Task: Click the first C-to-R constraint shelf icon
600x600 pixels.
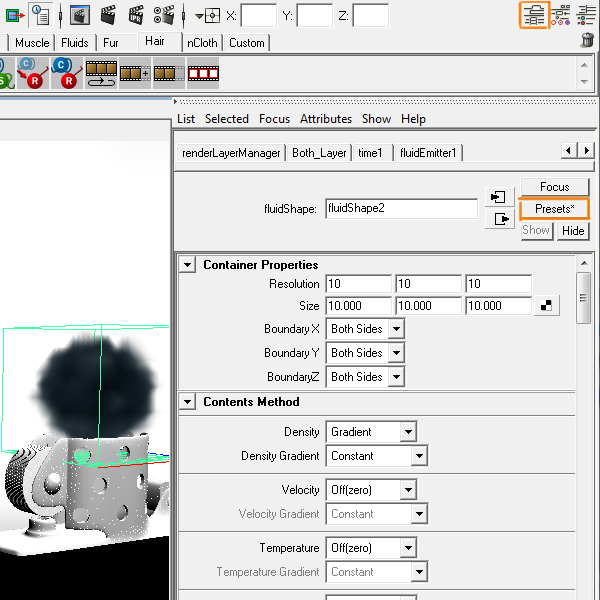Action: click(33, 73)
